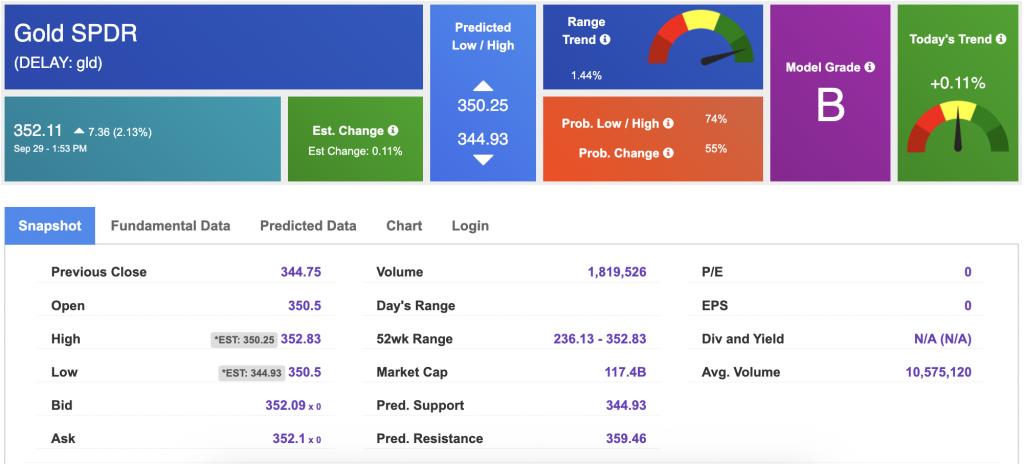Switch to the Snapshot tab
Viewport: 1024px width, 464px height.
(50, 226)
